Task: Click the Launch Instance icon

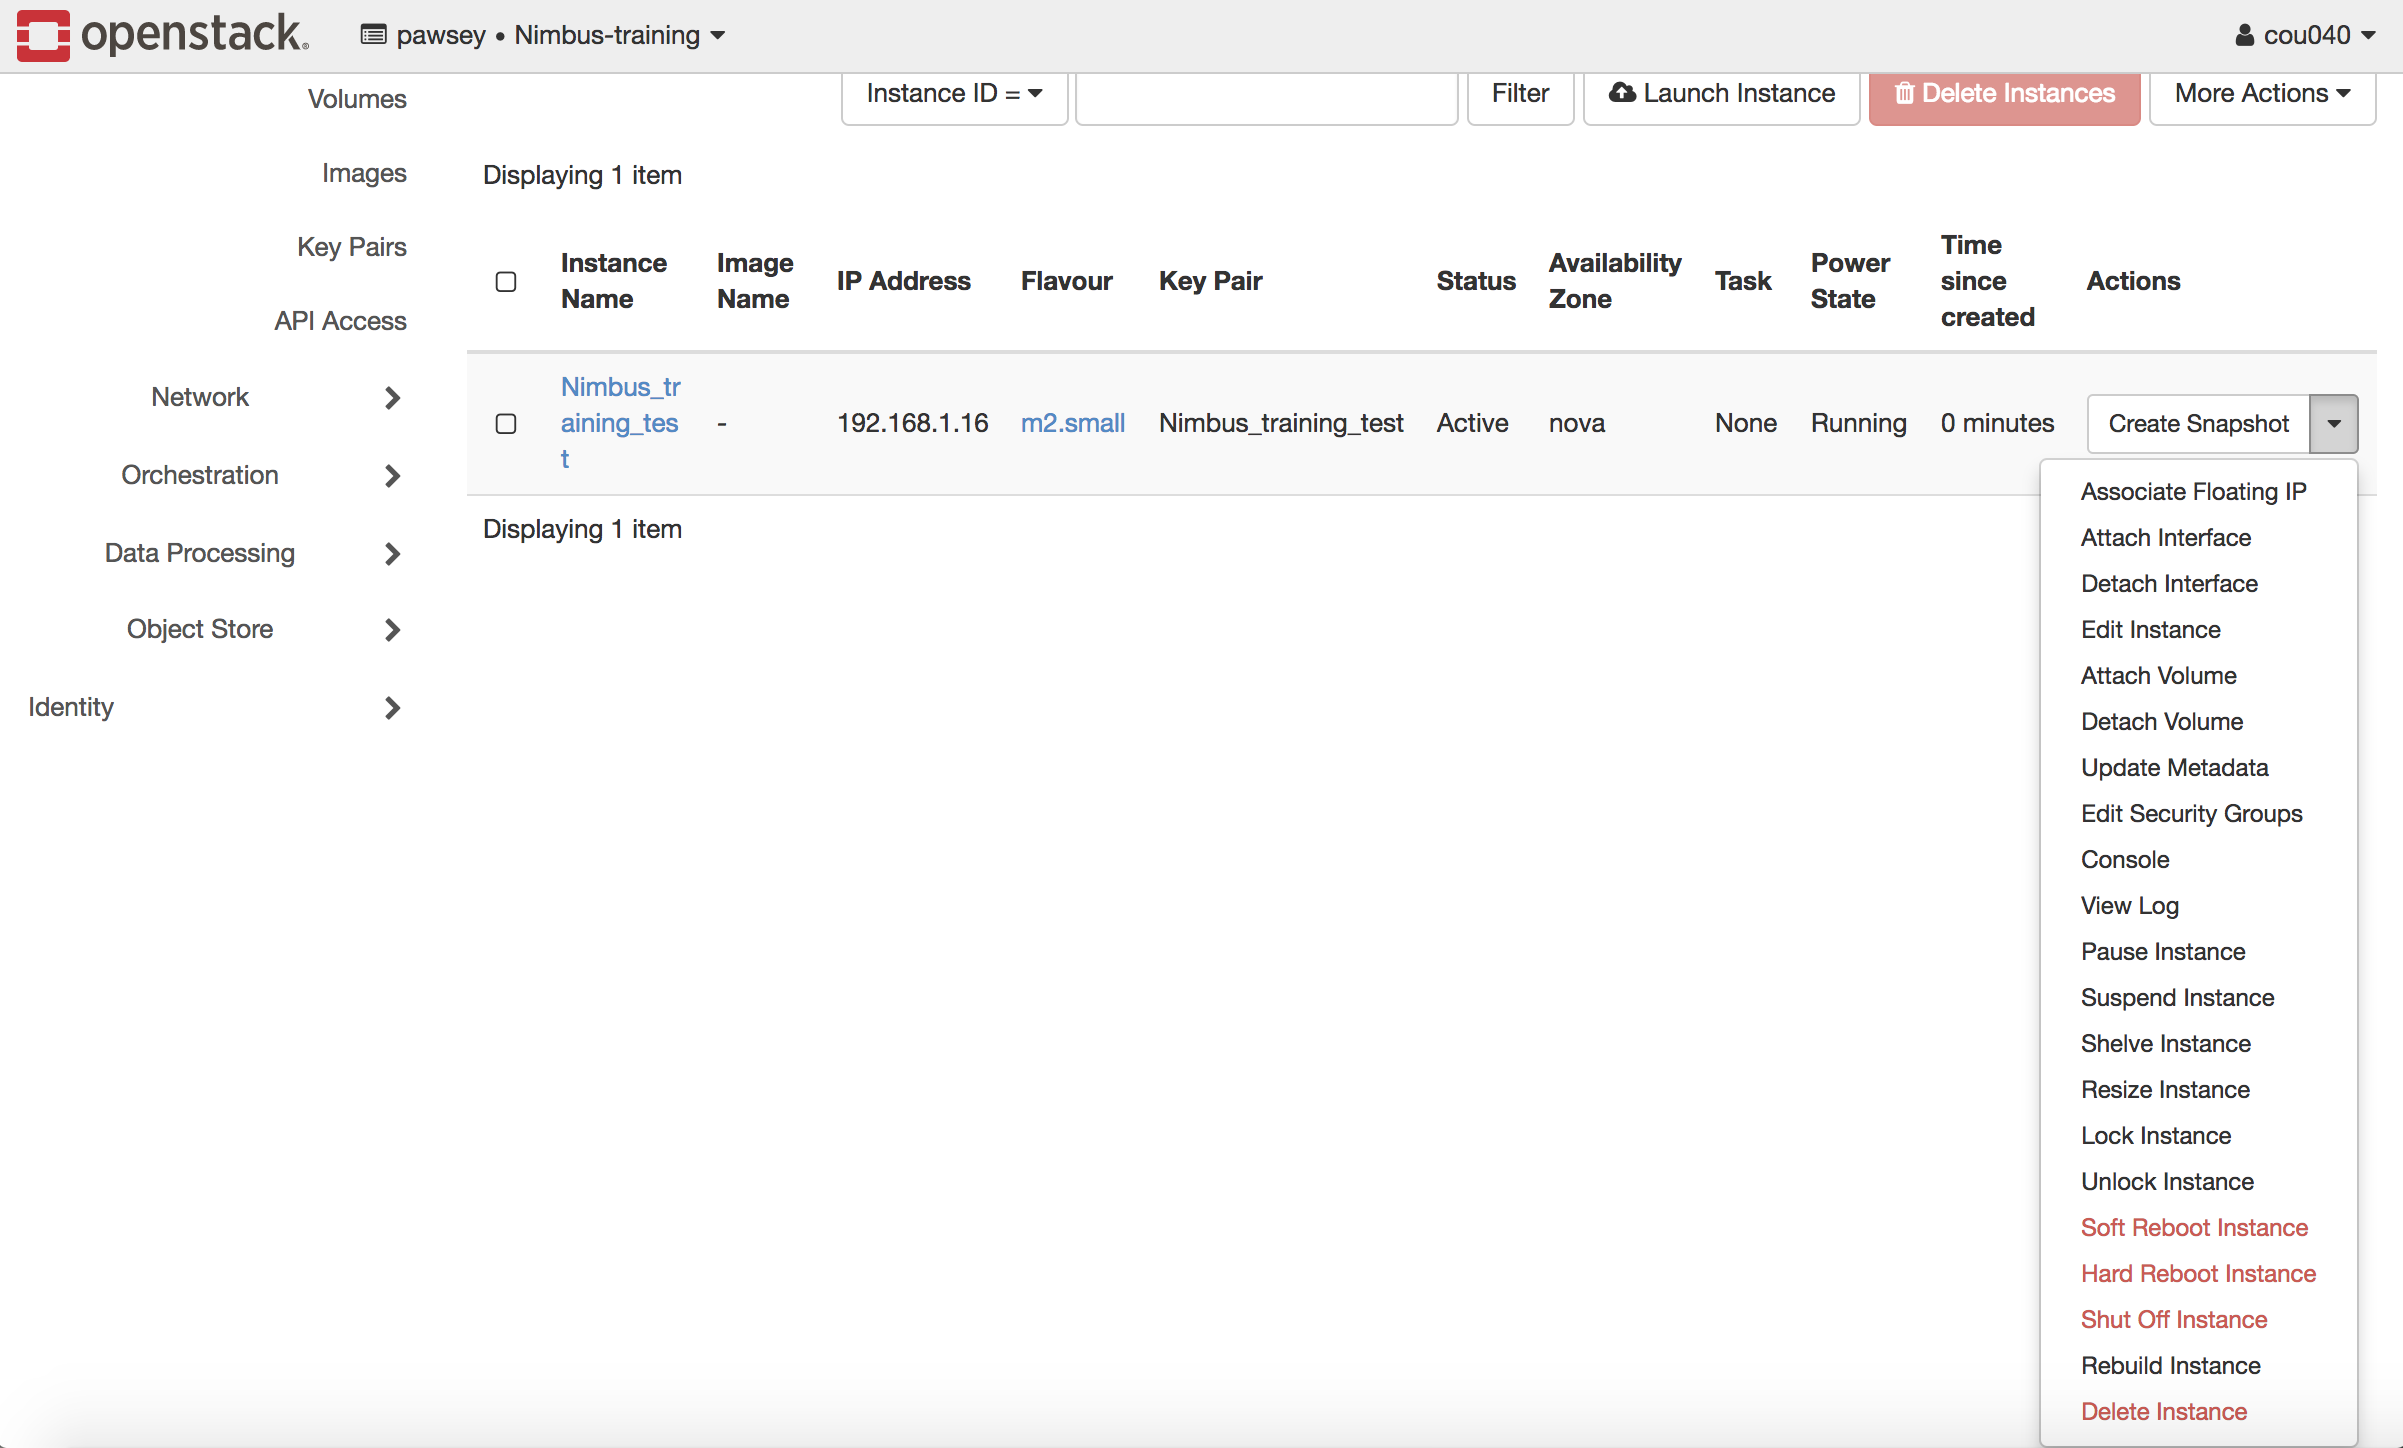Action: 1620,93
